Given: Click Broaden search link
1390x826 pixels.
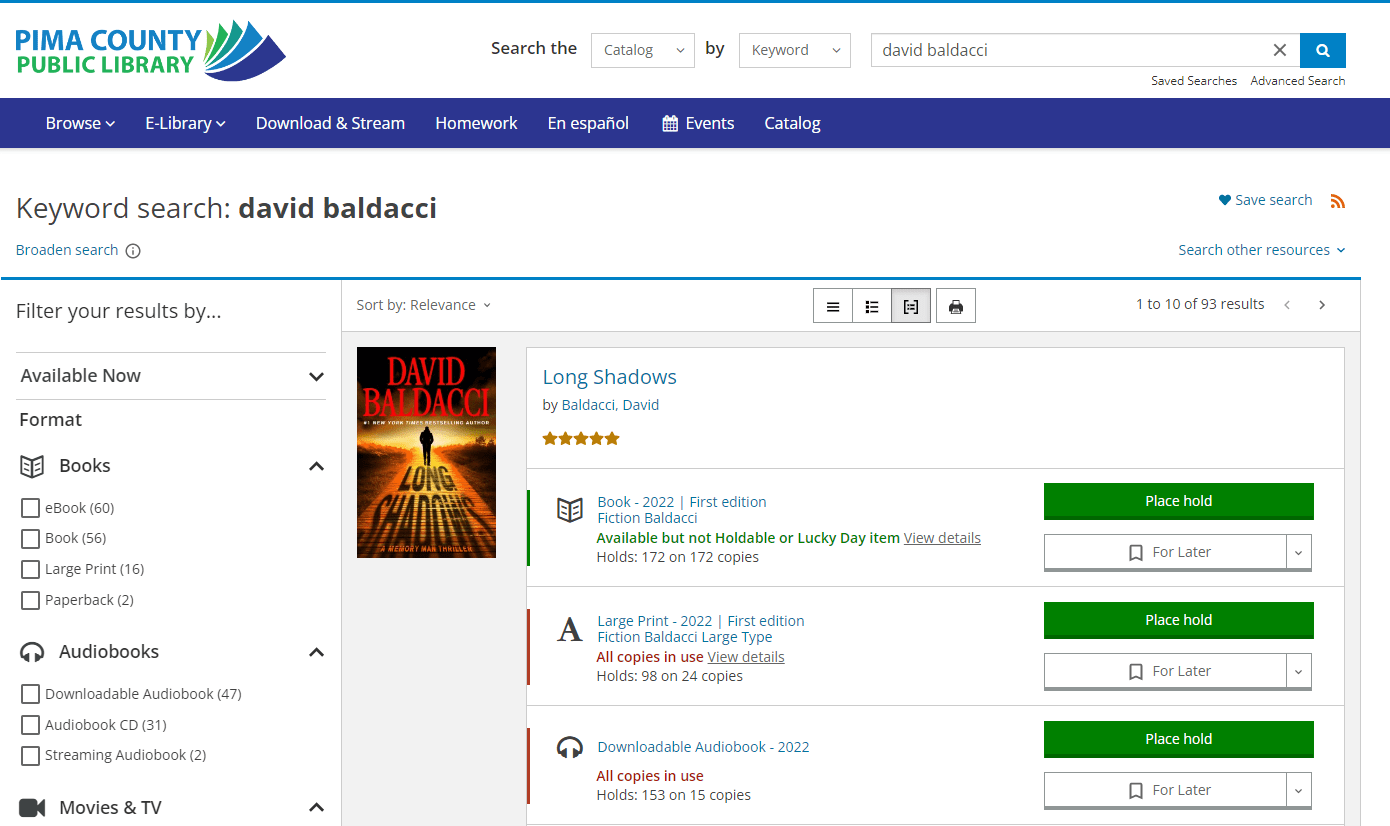Looking at the screenshot, I should (67, 250).
